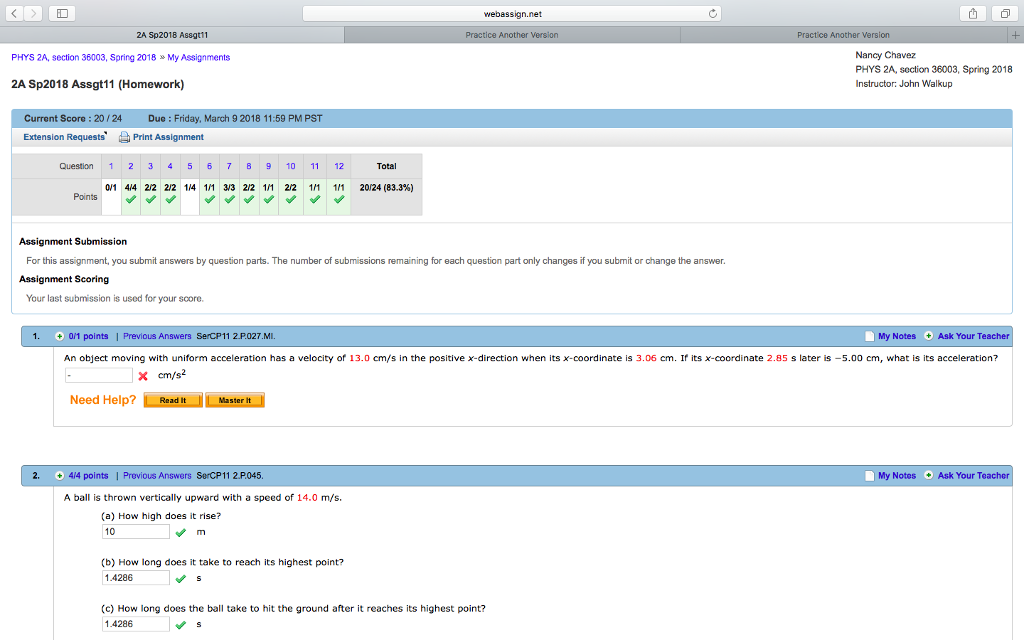Click the Read It help button
This screenshot has width=1024, height=640.
[x=173, y=400]
